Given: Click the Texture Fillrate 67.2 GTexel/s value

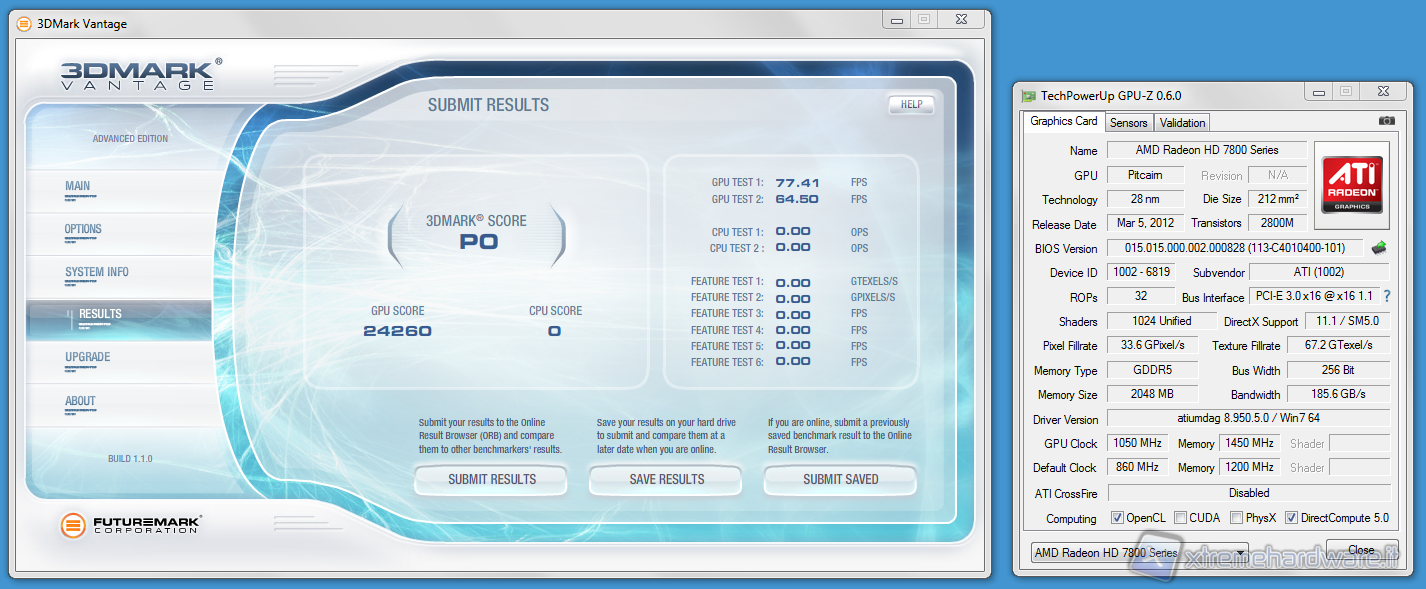Looking at the screenshot, I should pyautogui.click(x=1340, y=345).
